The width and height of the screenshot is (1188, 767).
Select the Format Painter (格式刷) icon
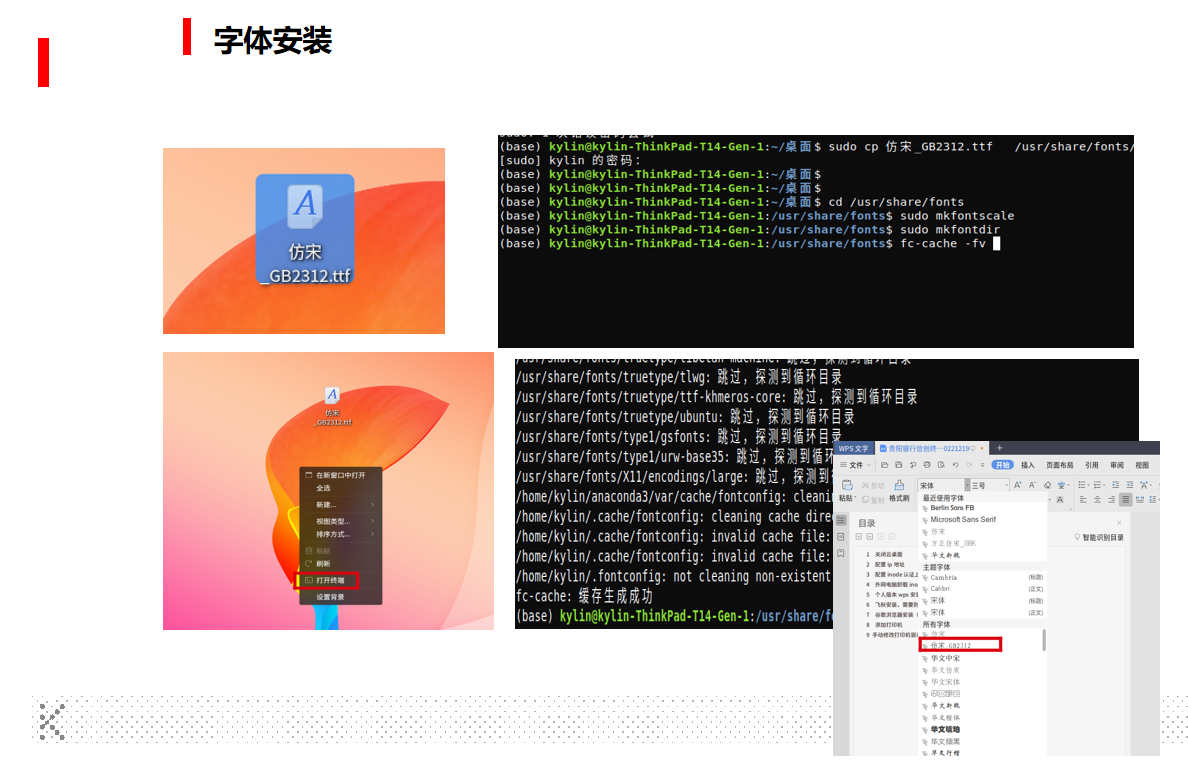899,485
